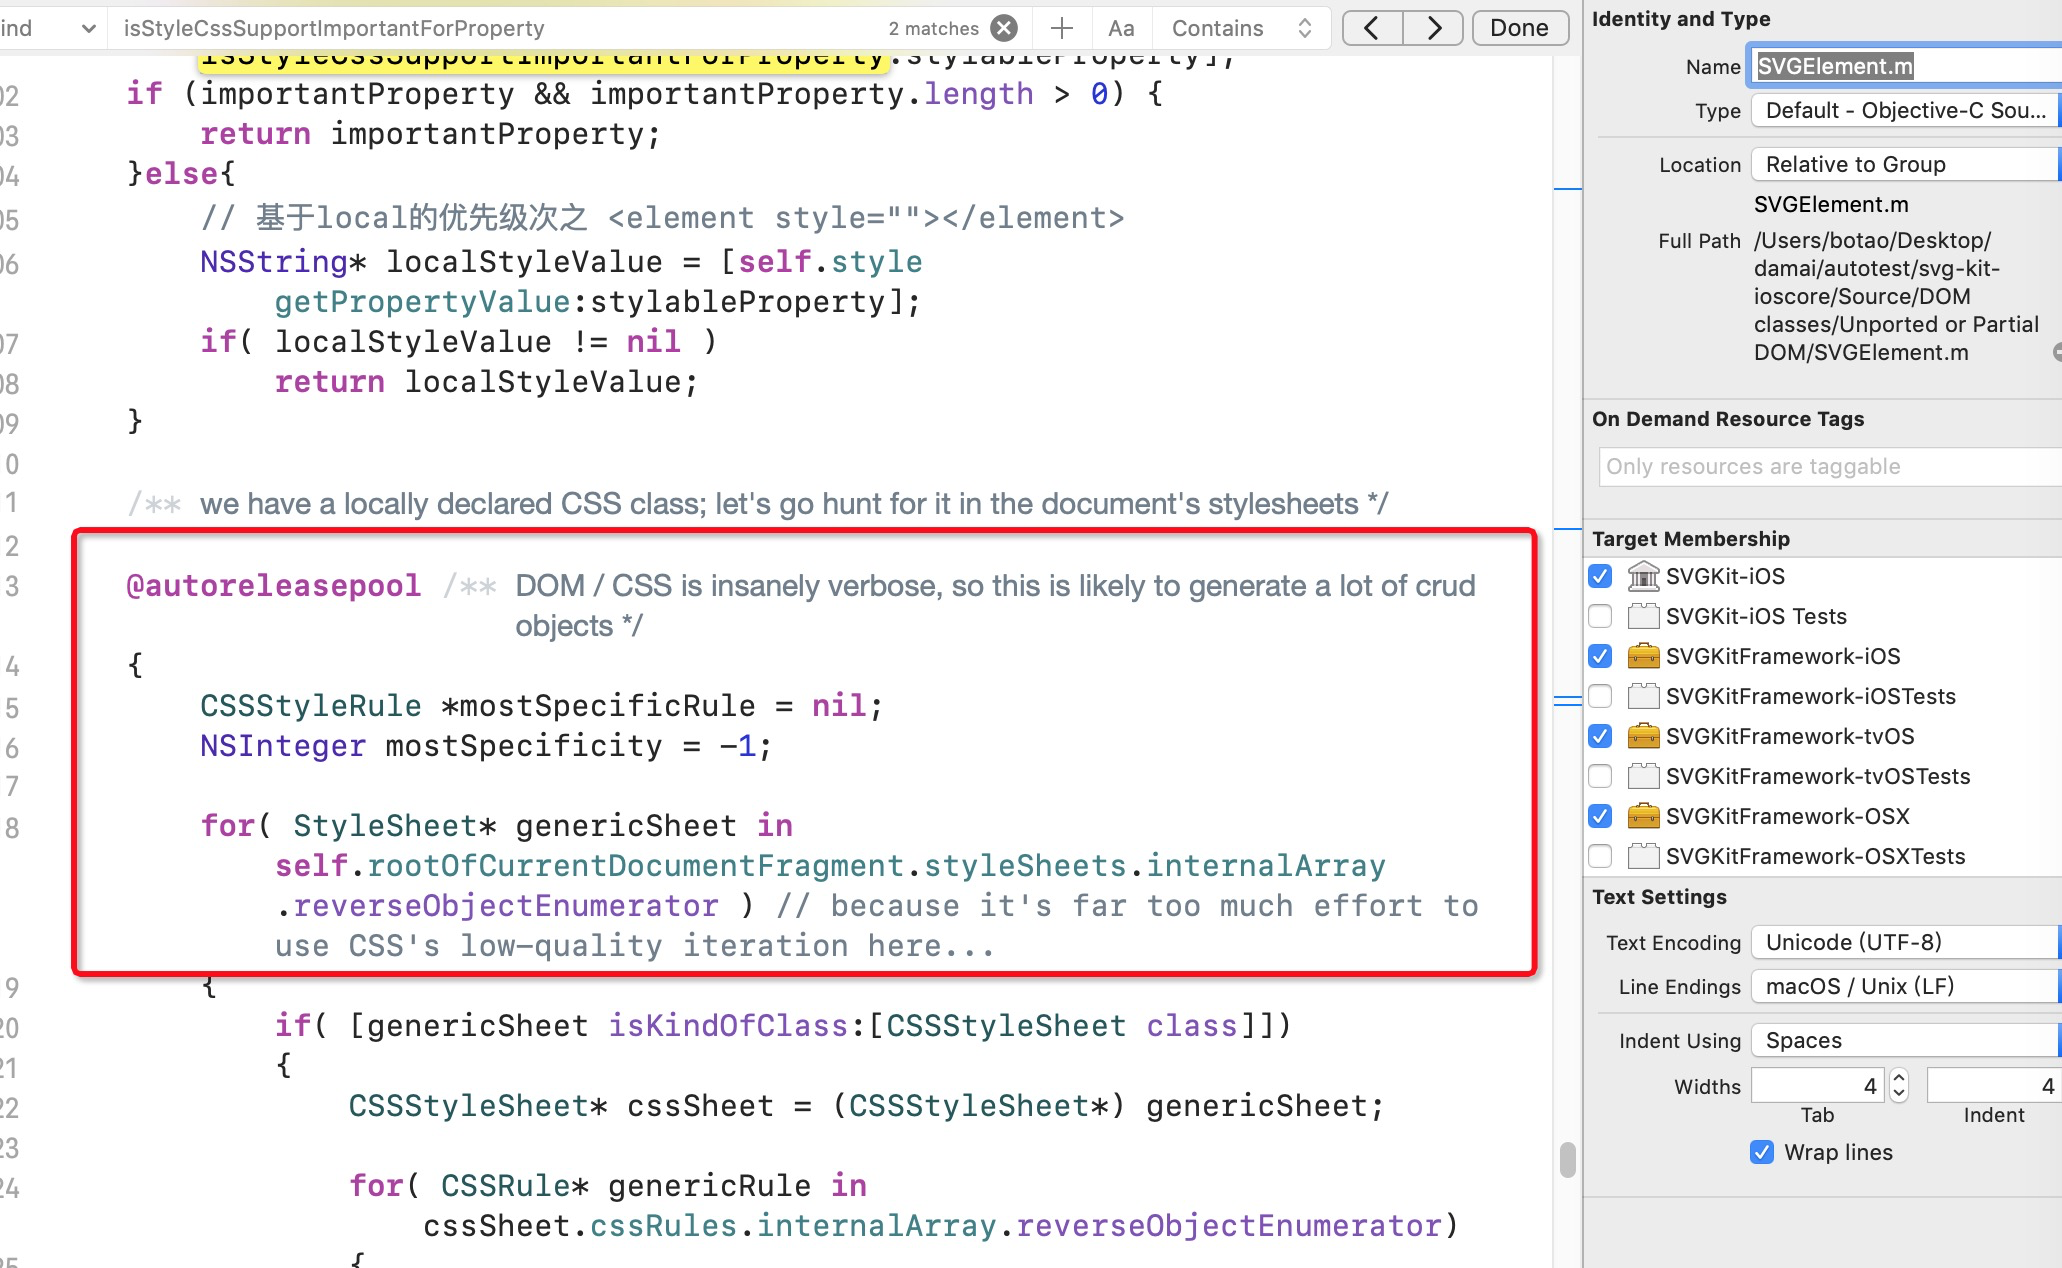Click the editor vertical scrollbar thumb
Viewport: 2062px width, 1268px height.
(1567, 1160)
